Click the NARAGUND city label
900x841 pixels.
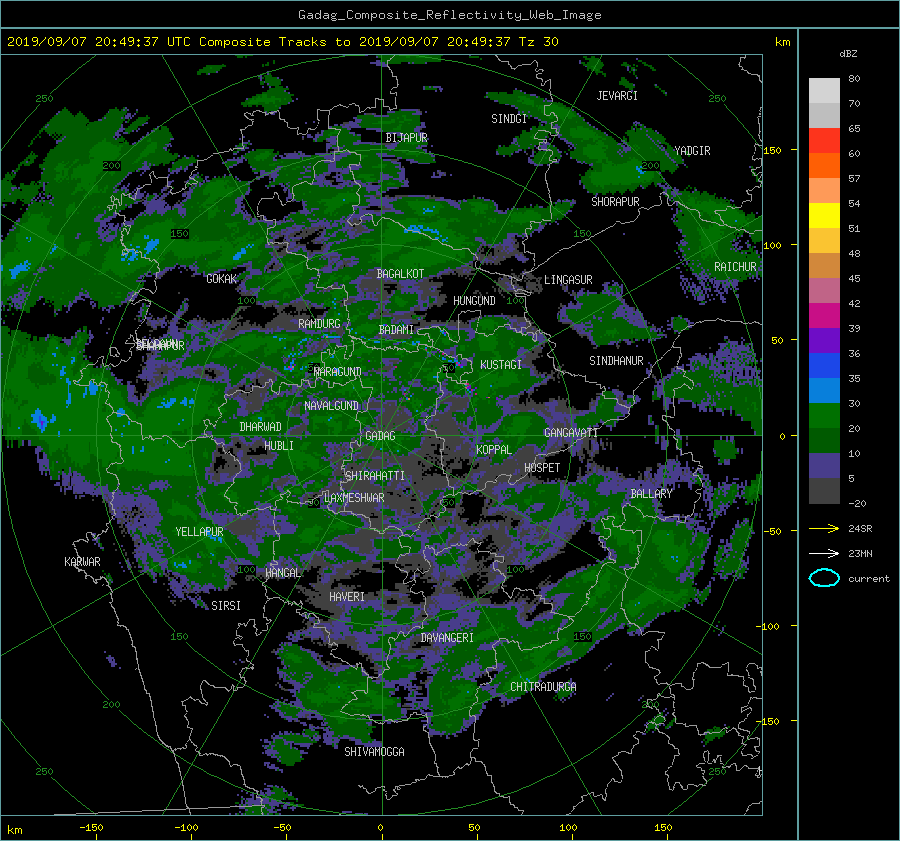click(x=338, y=372)
